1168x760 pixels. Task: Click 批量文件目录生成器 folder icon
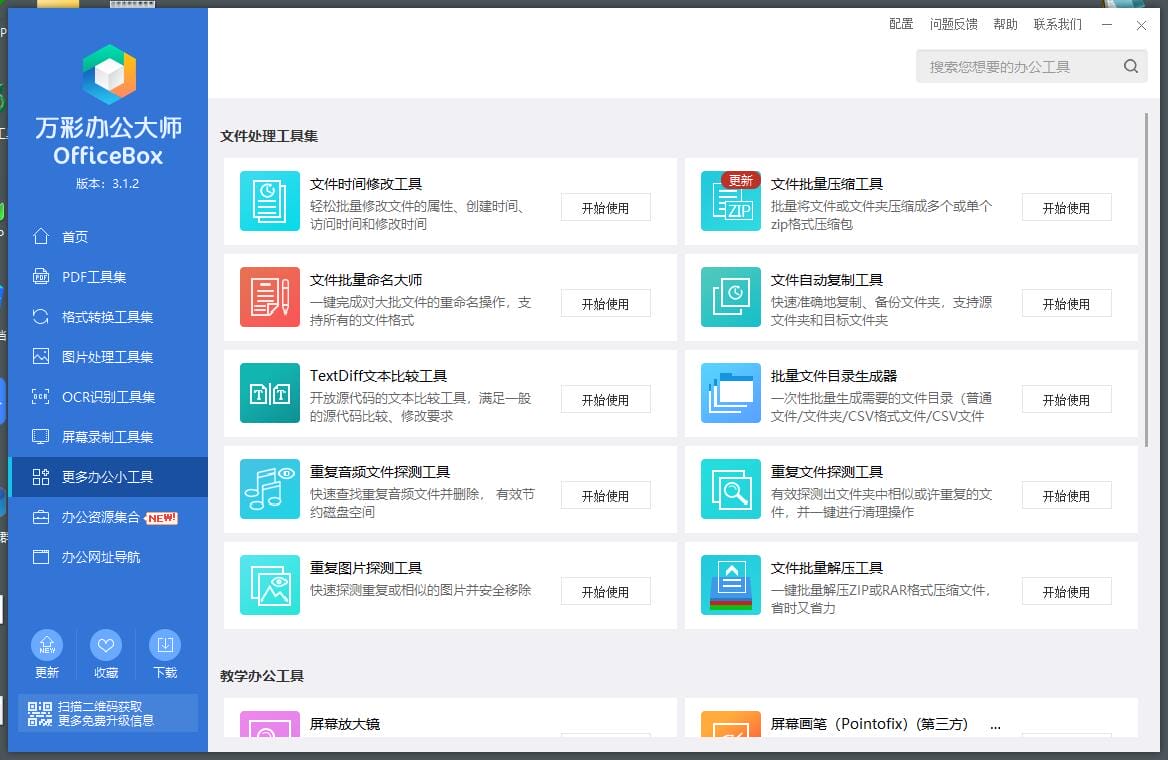731,393
